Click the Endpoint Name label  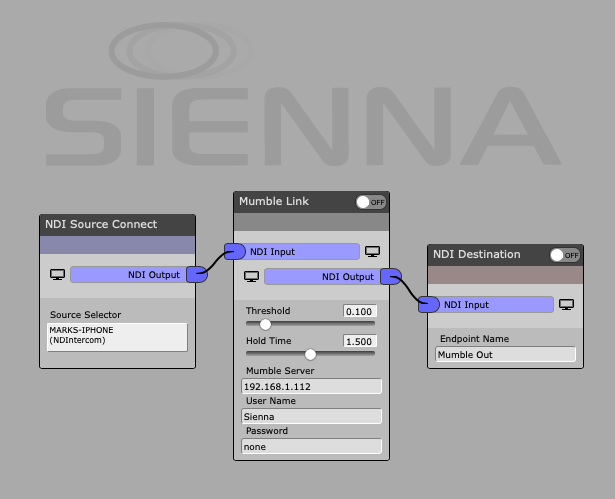tap(475, 339)
